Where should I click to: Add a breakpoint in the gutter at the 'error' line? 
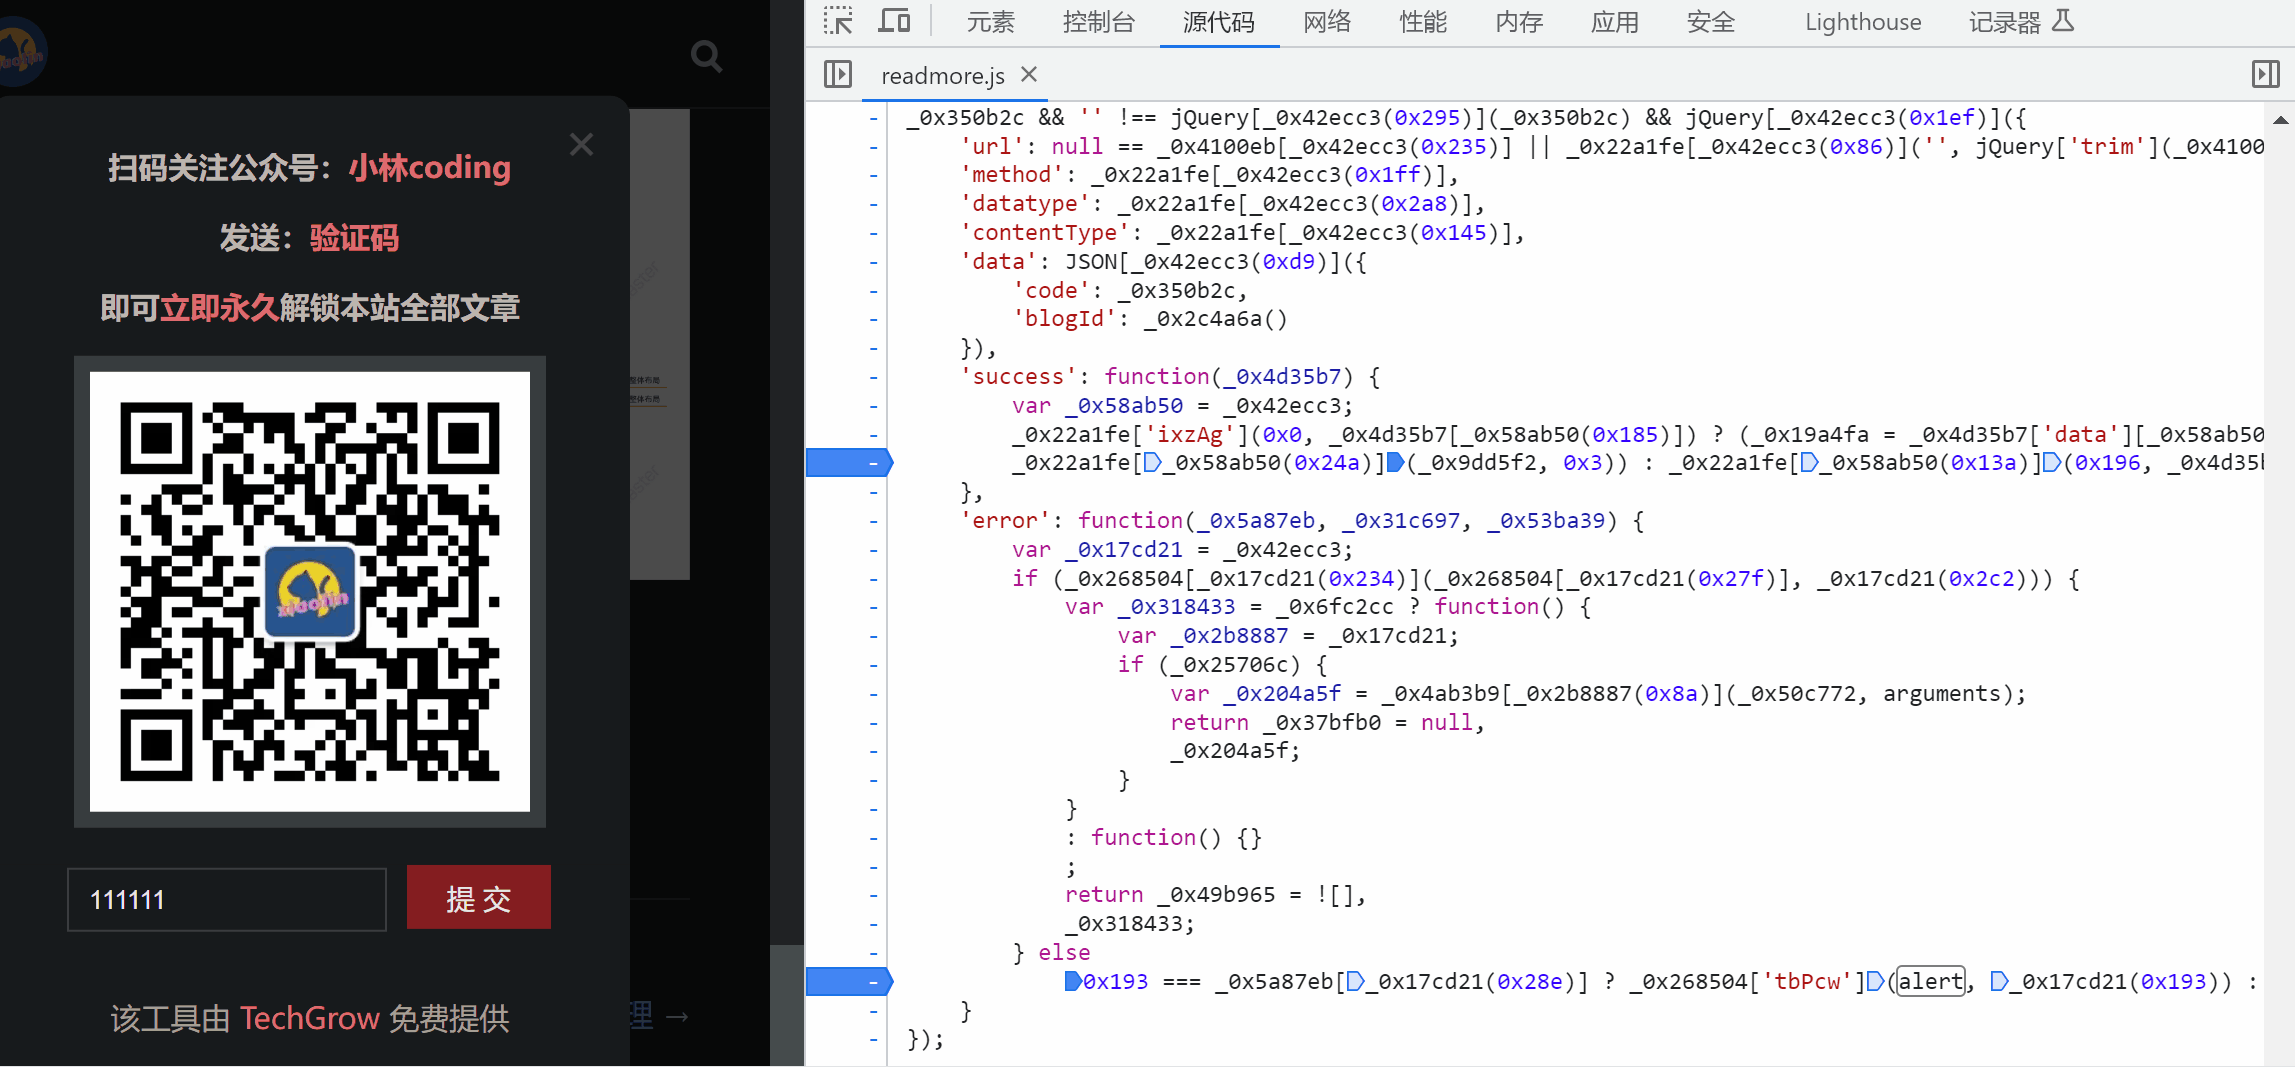tap(873, 521)
